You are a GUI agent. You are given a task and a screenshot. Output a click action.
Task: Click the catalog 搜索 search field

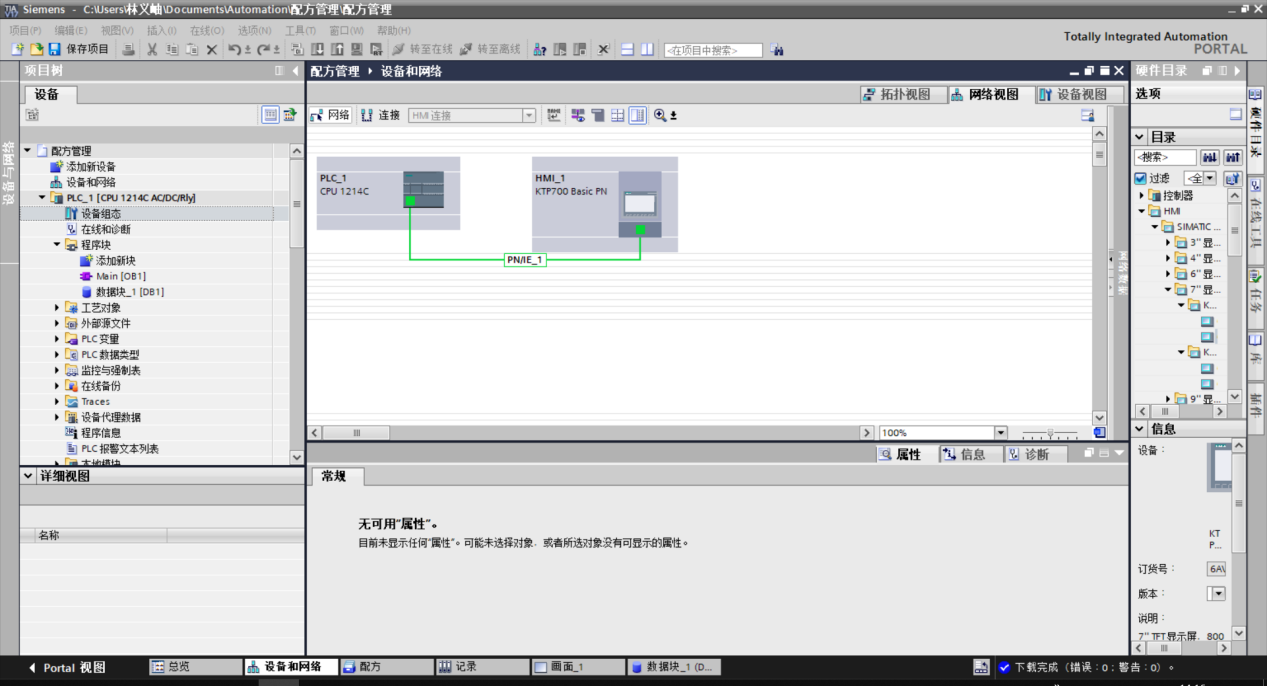[x=1165, y=157]
